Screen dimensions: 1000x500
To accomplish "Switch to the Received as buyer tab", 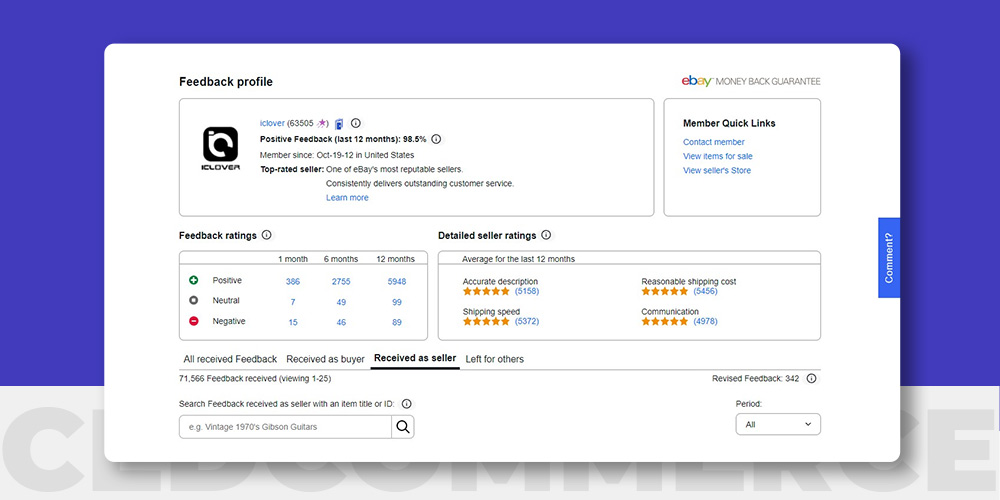I will [x=325, y=359].
